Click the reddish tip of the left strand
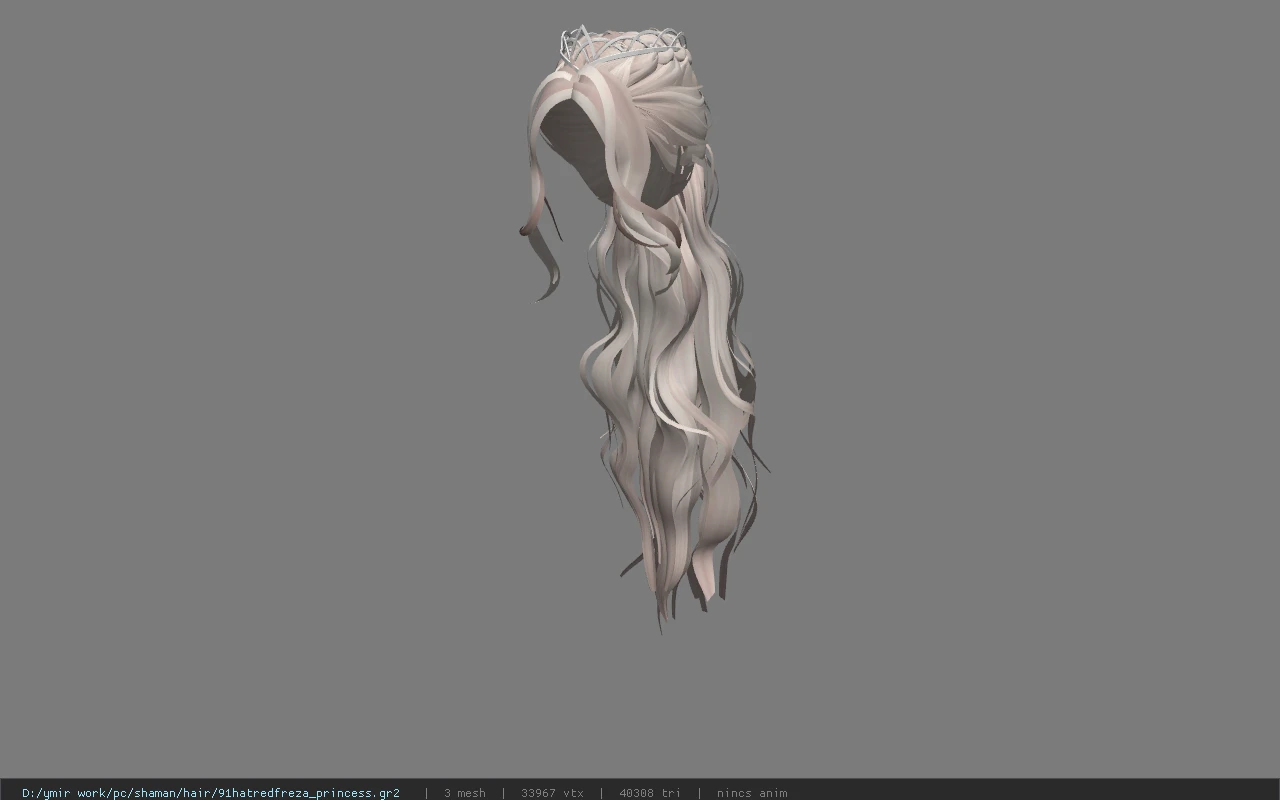The width and height of the screenshot is (1280, 800). click(524, 231)
